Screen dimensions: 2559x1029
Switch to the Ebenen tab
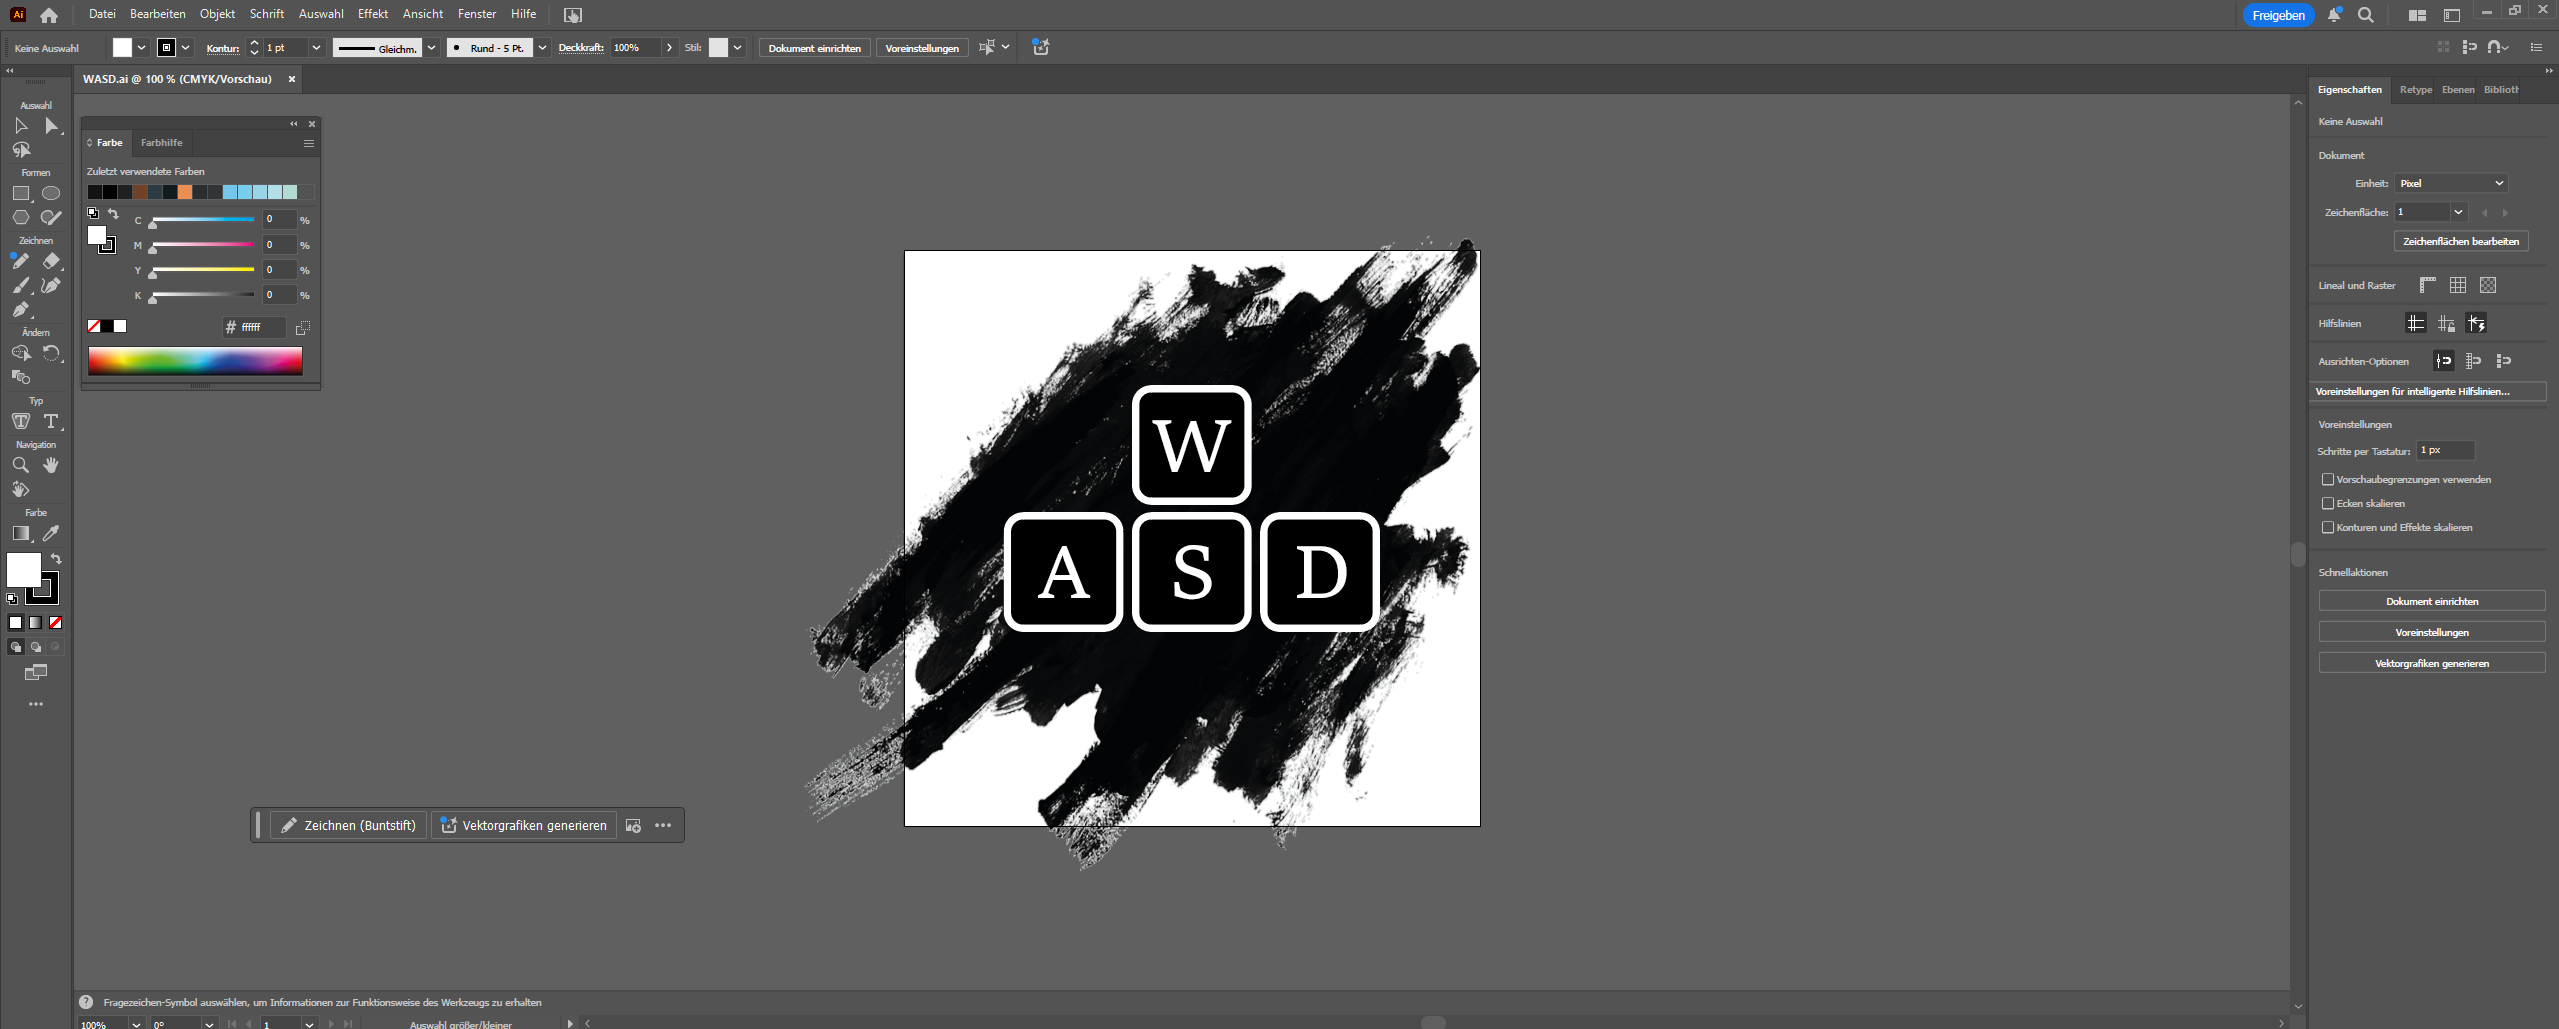point(2457,90)
